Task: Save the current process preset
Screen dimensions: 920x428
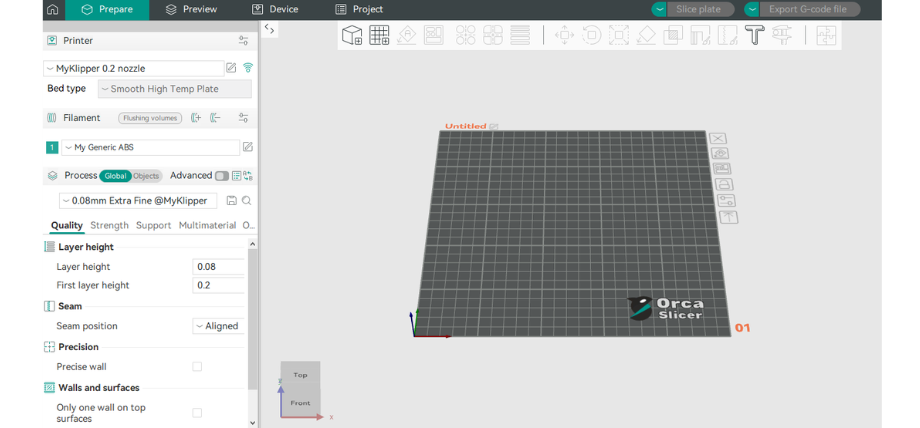Action: (x=231, y=200)
